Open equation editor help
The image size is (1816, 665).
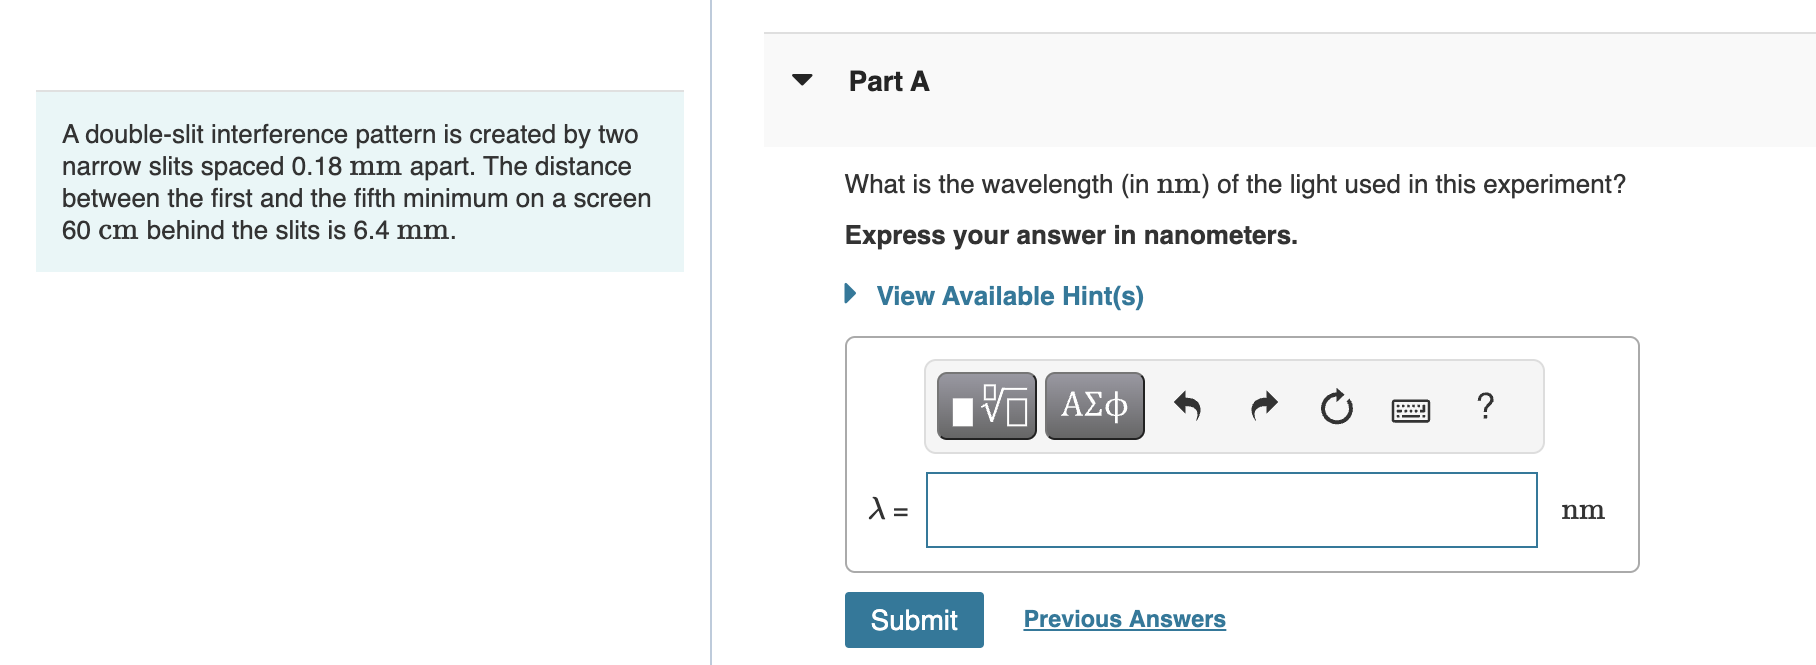click(1485, 405)
